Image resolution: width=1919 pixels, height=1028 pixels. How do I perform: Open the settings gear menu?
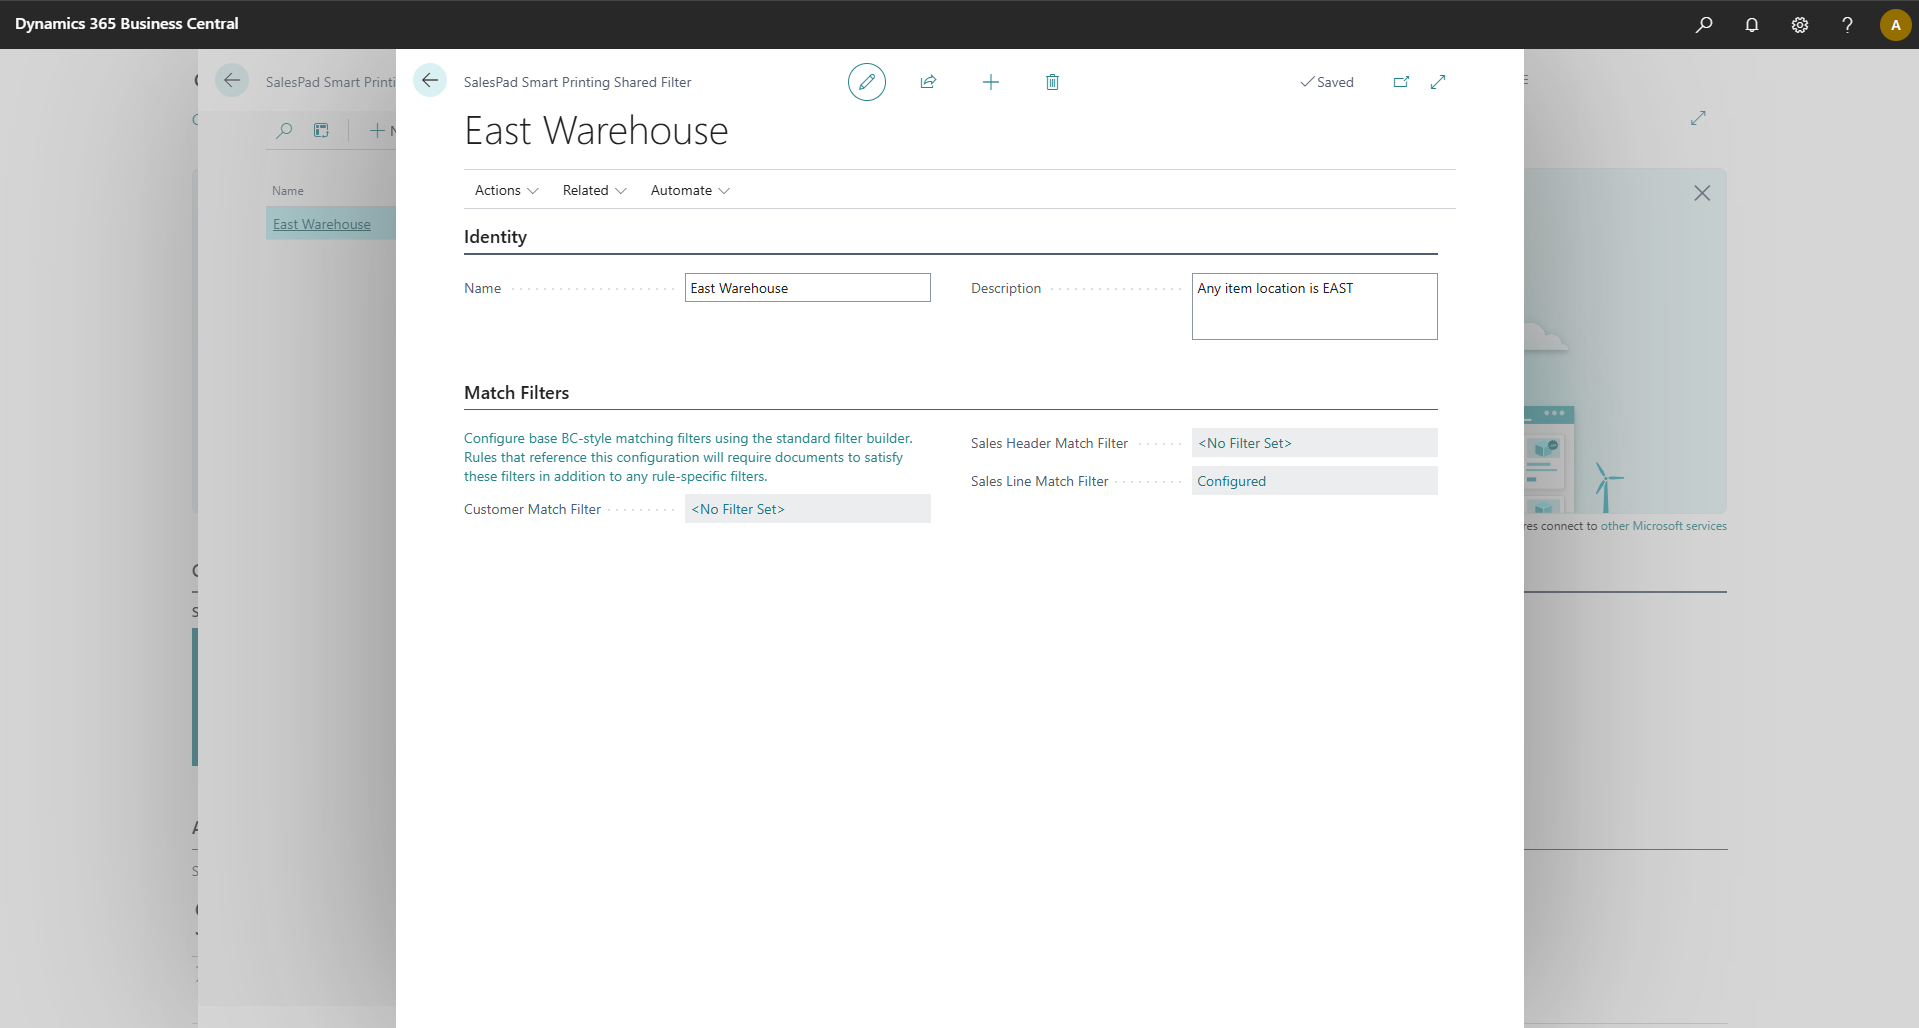(1800, 25)
